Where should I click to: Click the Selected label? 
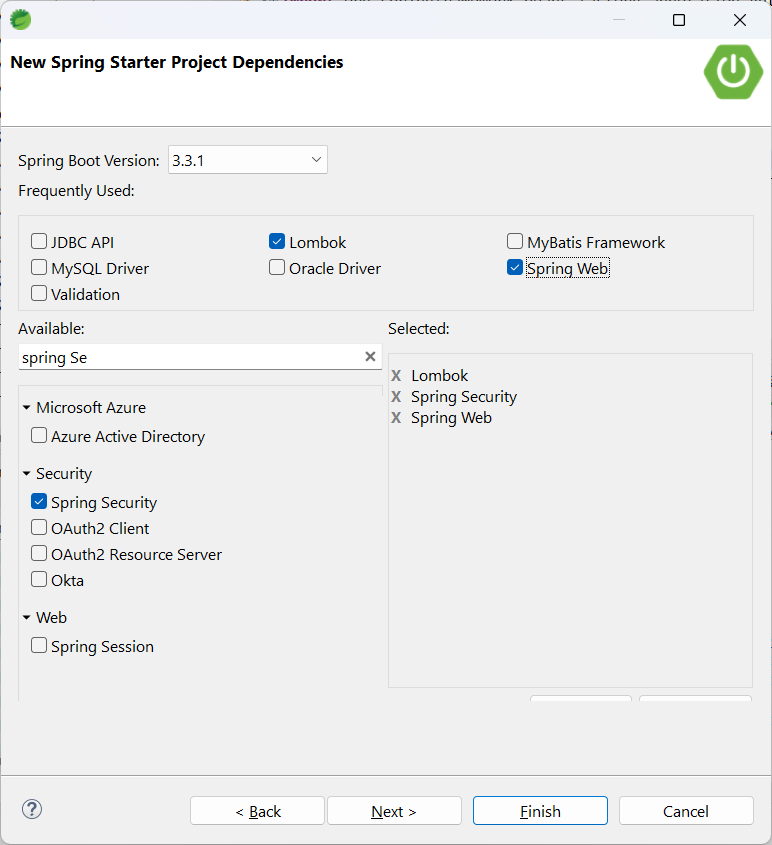click(419, 329)
